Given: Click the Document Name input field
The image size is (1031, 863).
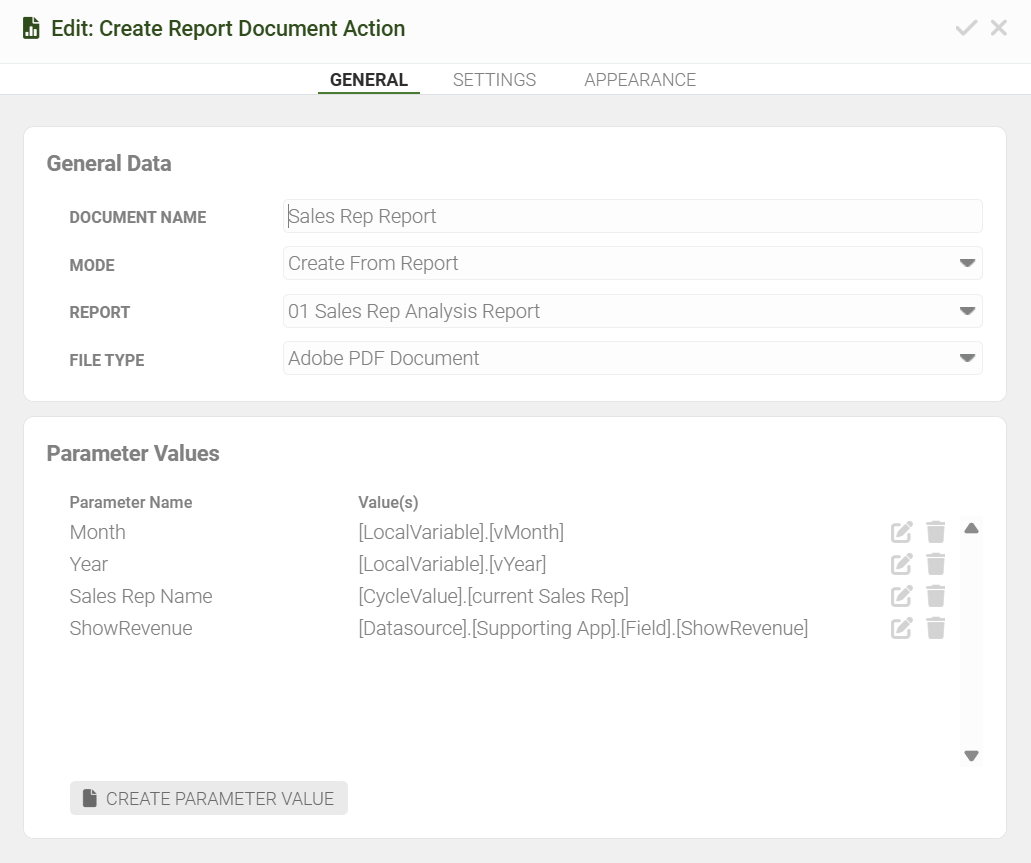Looking at the screenshot, I should [632, 216].
